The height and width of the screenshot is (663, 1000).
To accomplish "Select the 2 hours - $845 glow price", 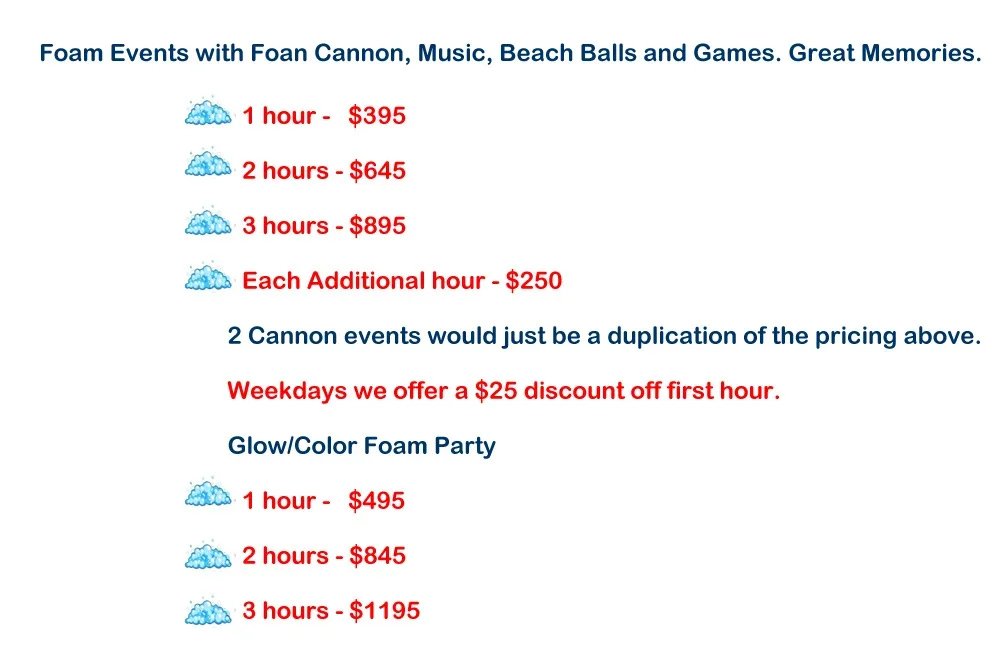I will pos(324,556).
